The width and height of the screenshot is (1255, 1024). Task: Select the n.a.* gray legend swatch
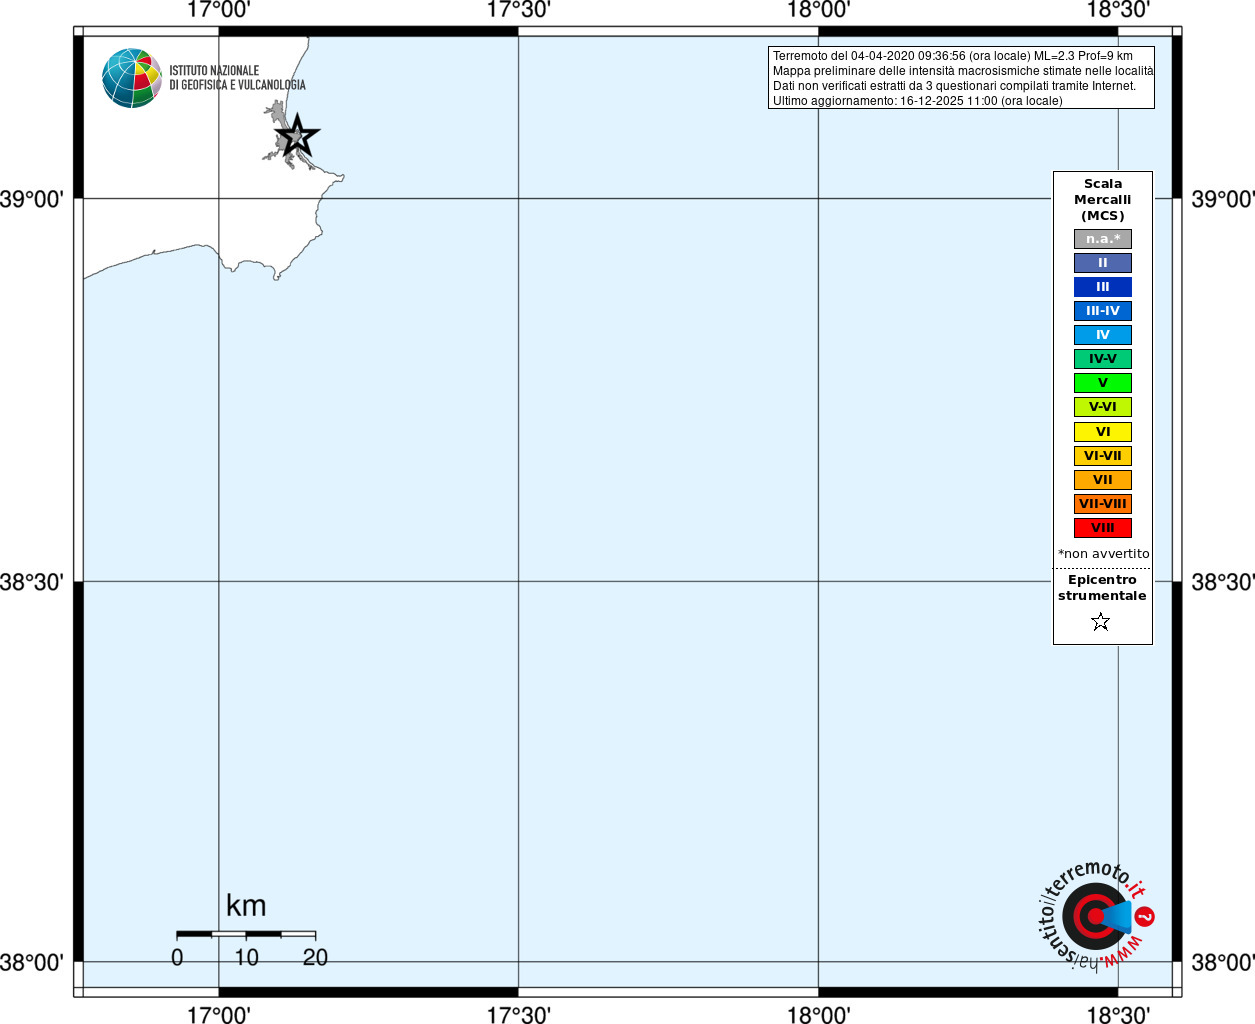pos(1103,239)
